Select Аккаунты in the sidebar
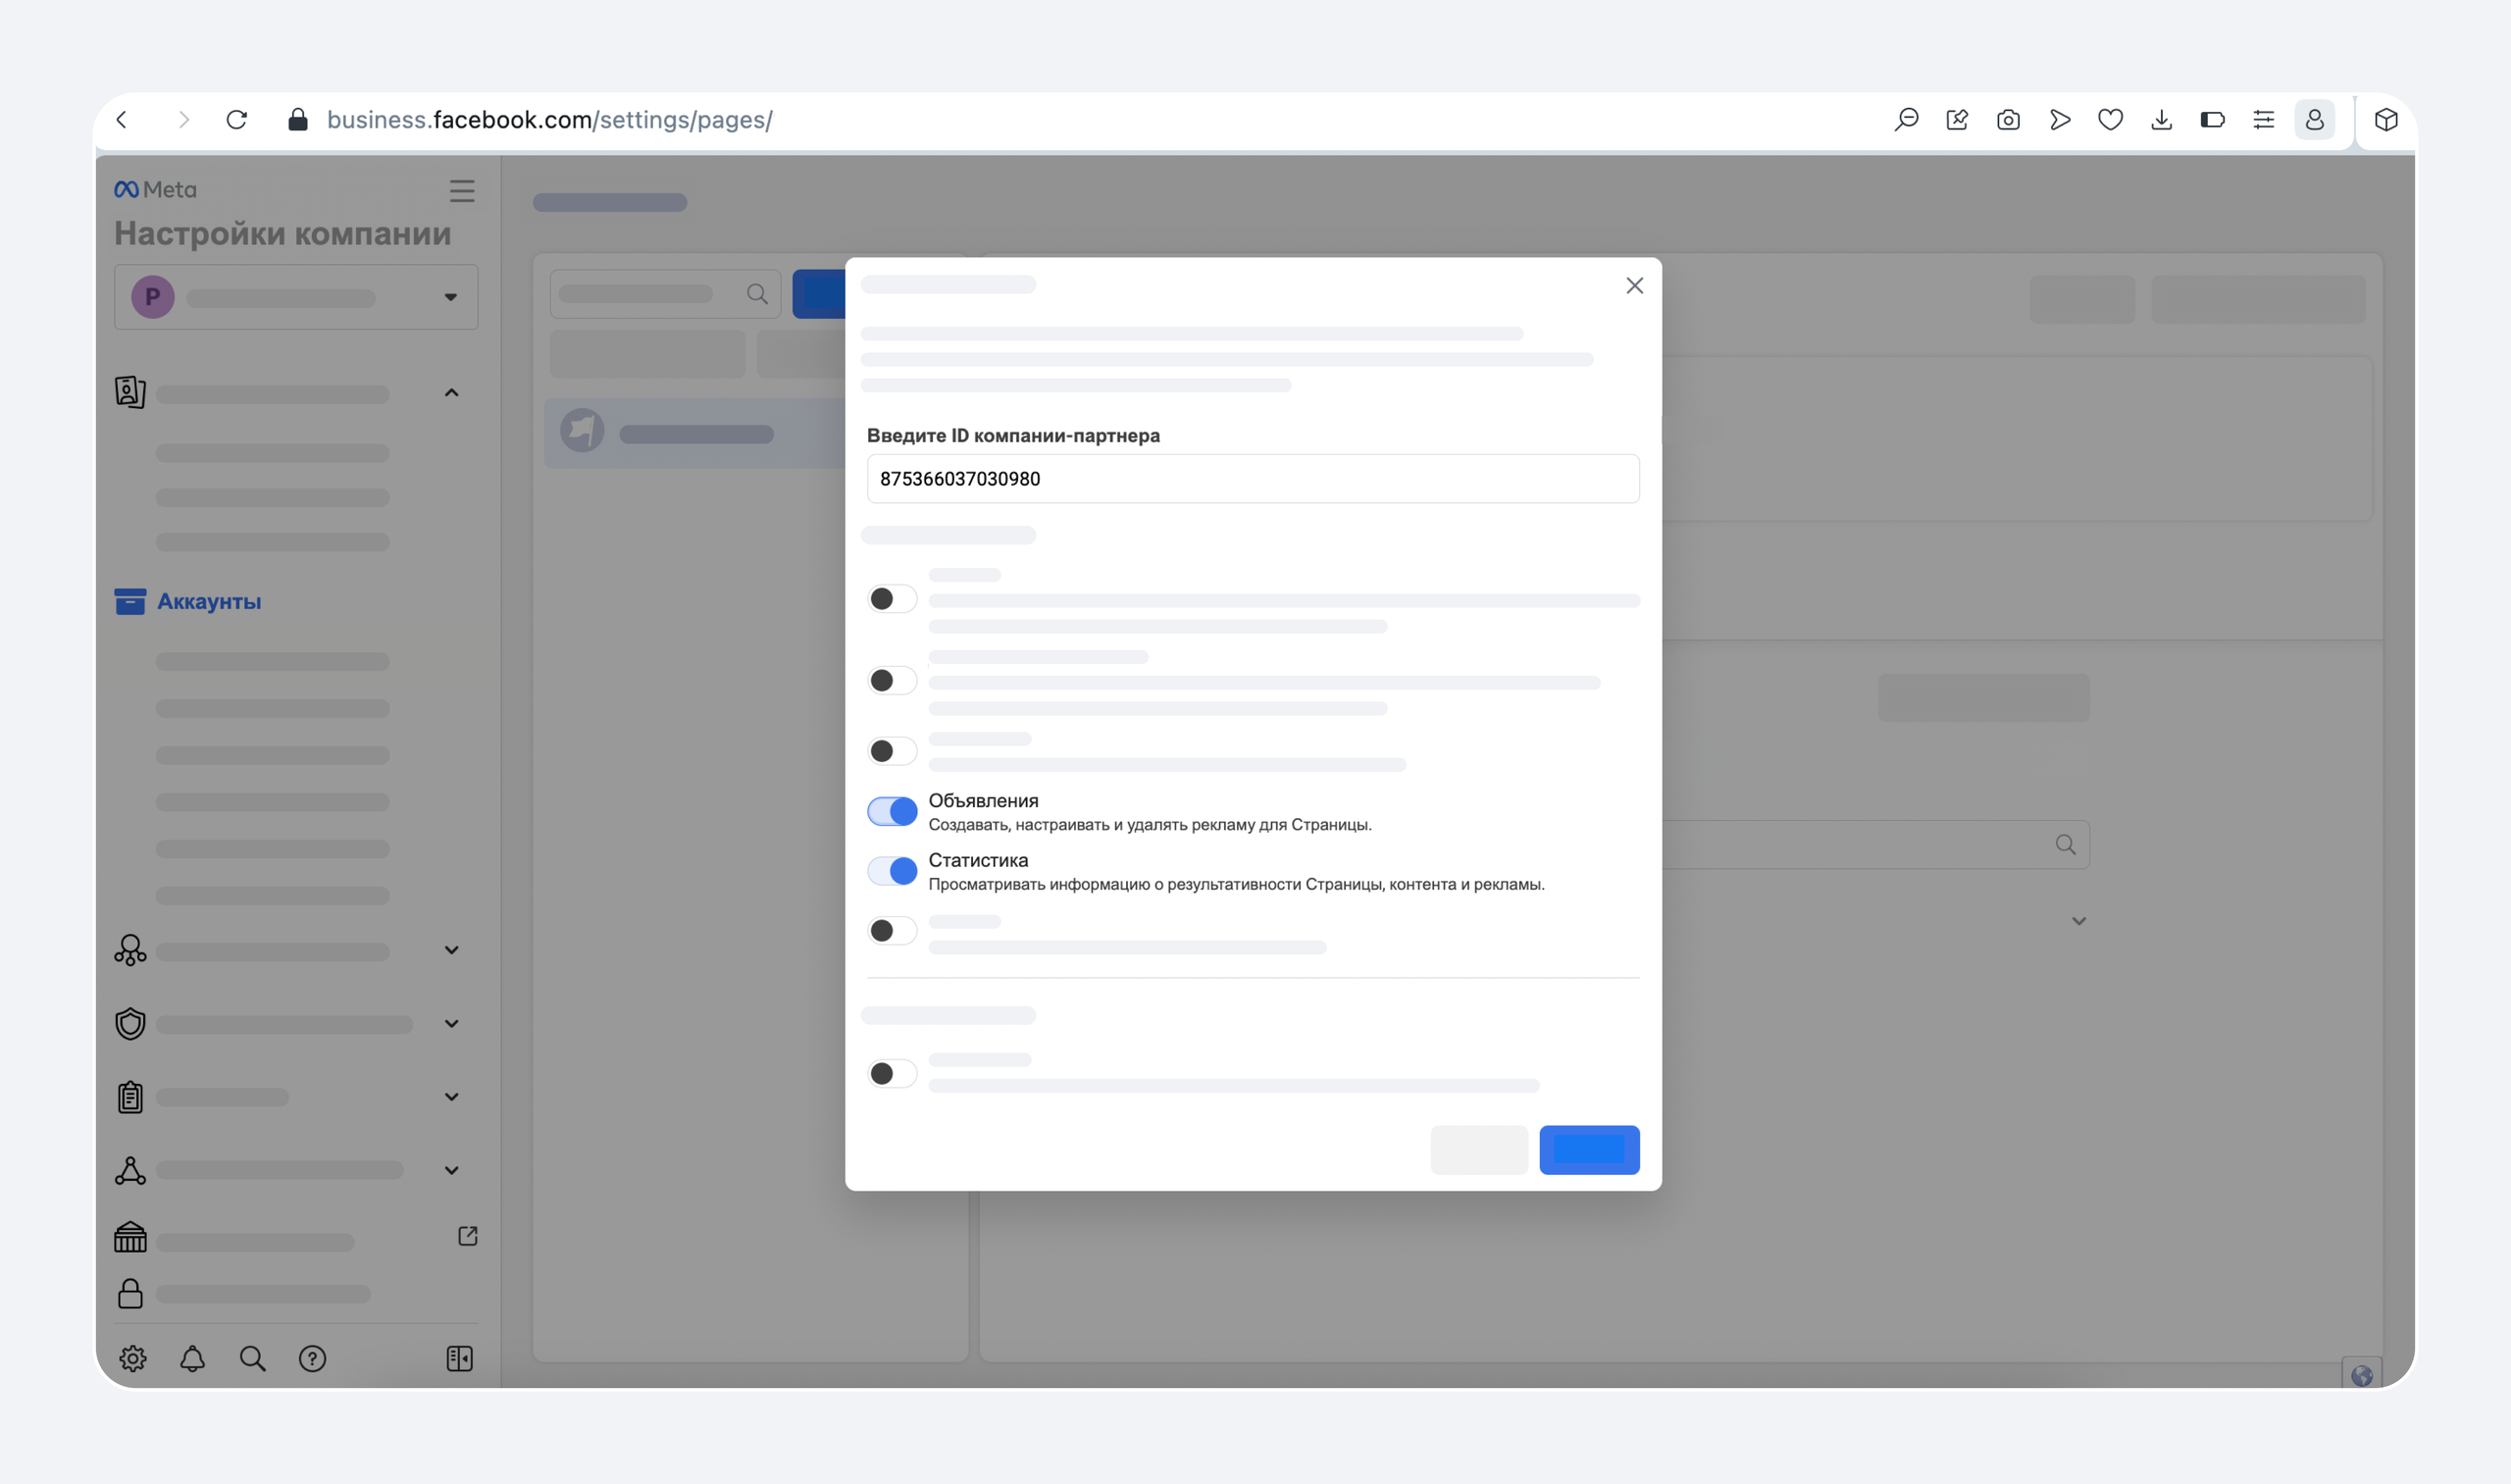The width and height of the screenshot is (2511, 1484). point(208,601)
